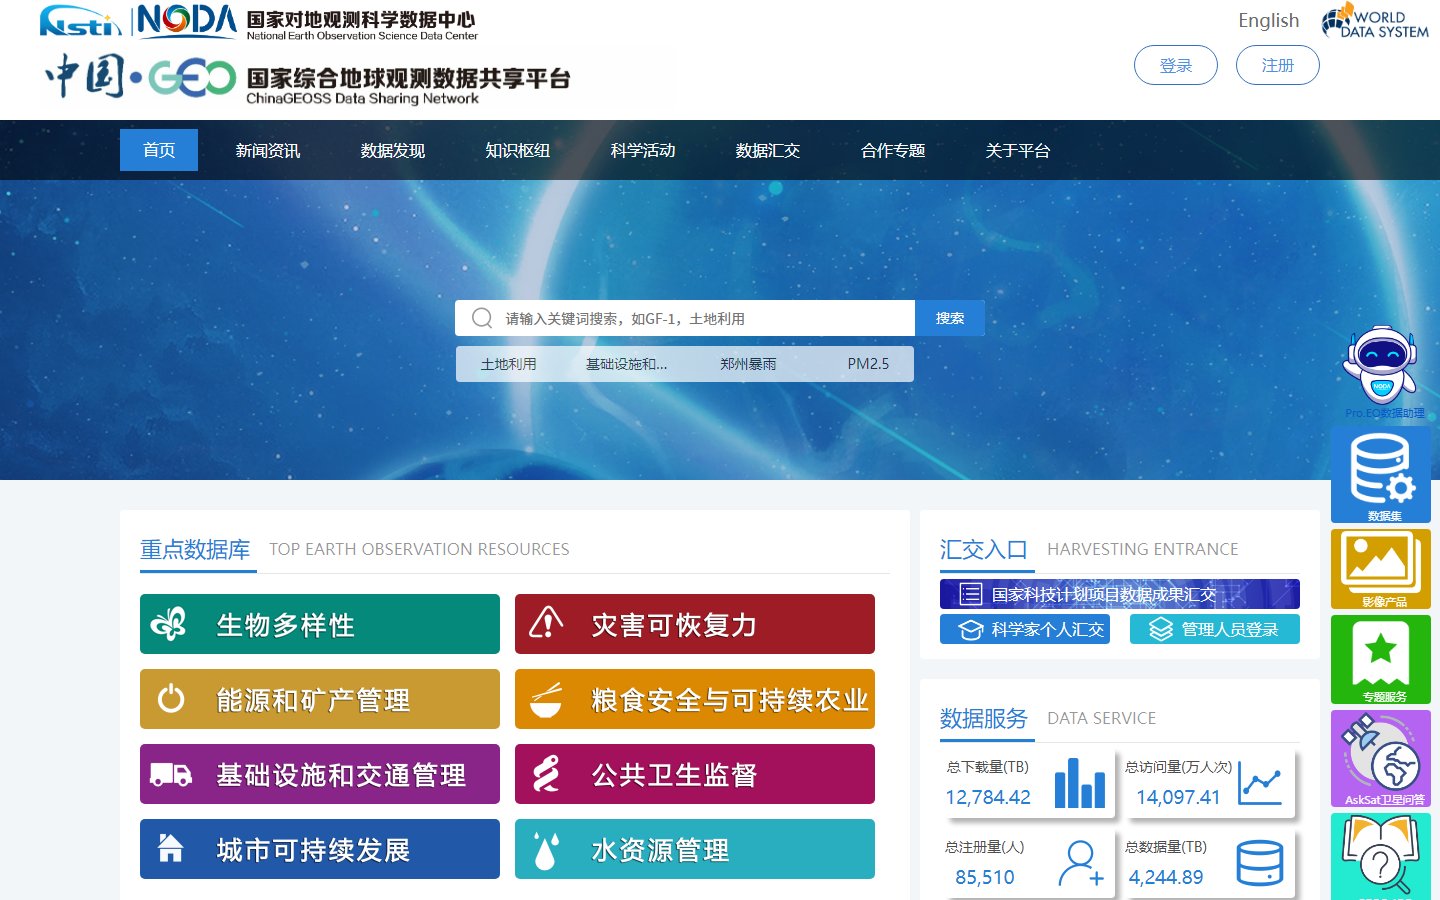This screenshot has width=1440, height=900.
Task: Open the 粮食安全与可持续农业 database
Action: (695, 699)
